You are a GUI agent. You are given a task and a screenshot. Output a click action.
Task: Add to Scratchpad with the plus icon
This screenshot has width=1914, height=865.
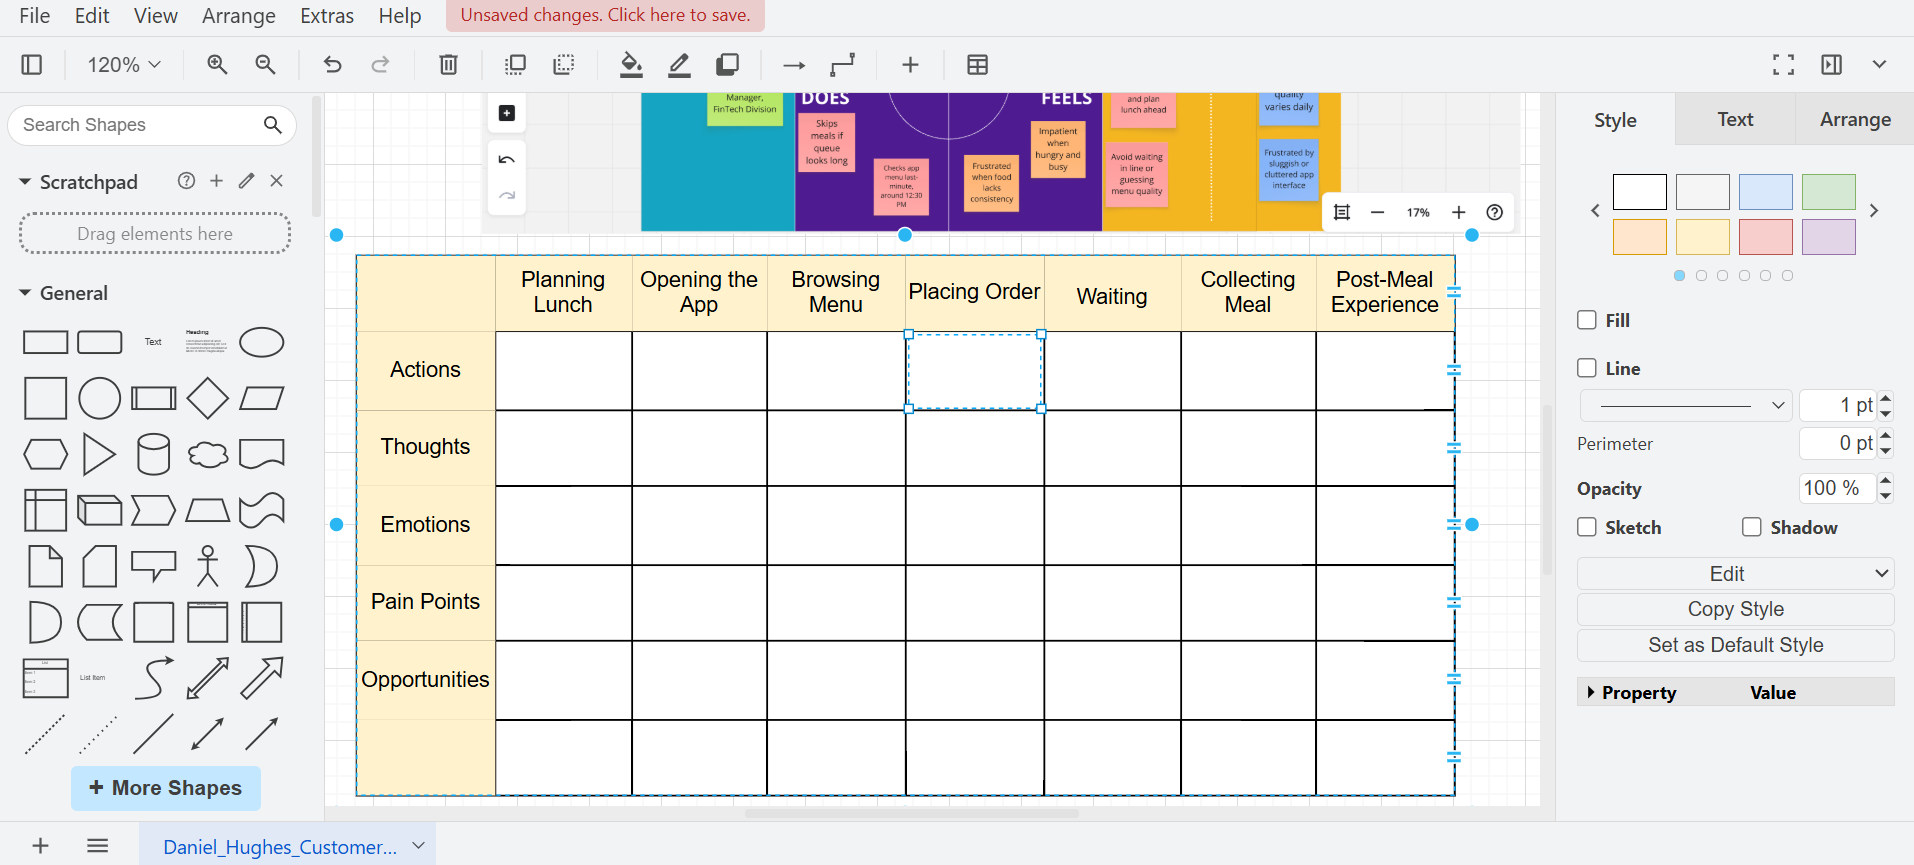[x=216, y=181]
